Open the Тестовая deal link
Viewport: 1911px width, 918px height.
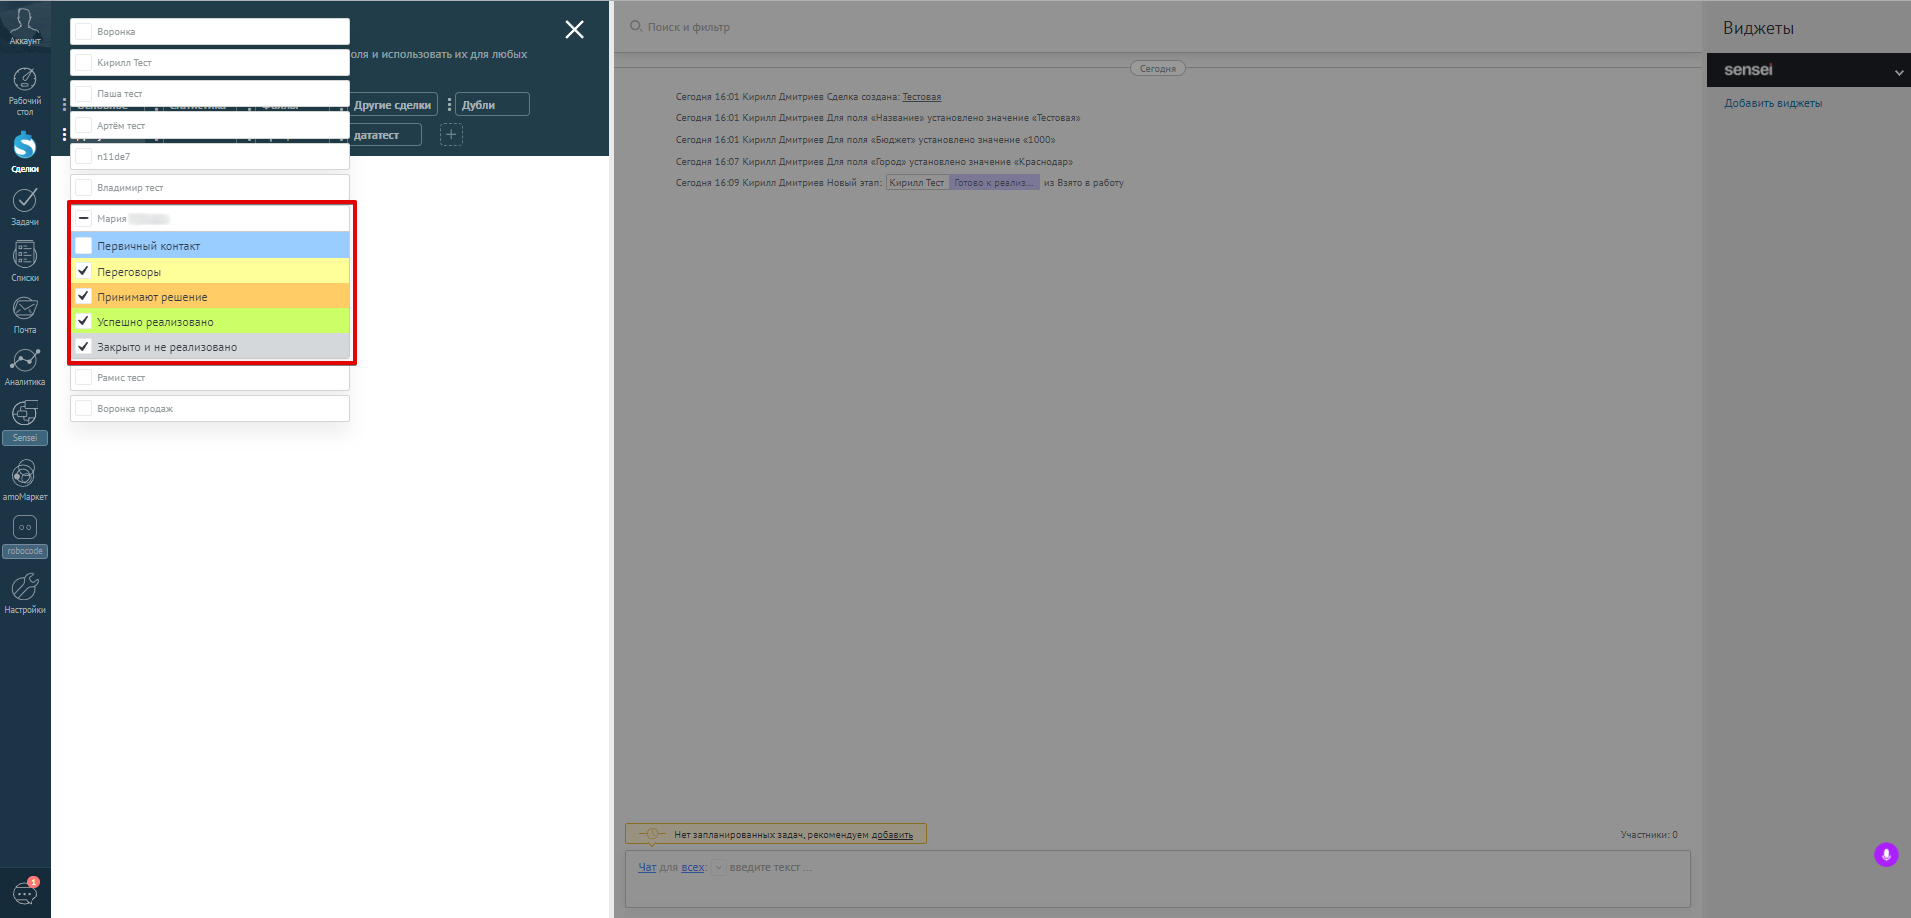922,97
